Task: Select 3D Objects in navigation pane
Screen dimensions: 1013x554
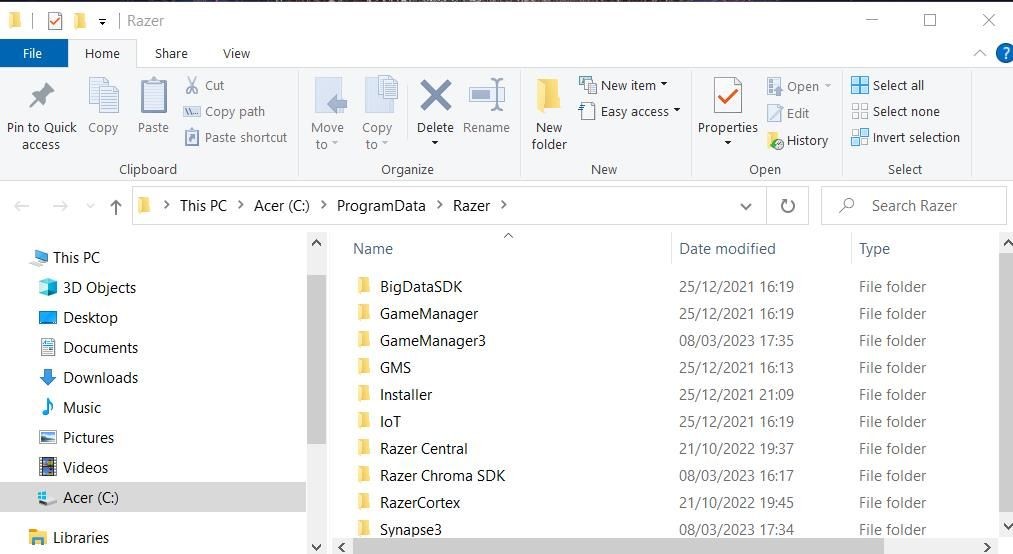Action: coord(99,288)
